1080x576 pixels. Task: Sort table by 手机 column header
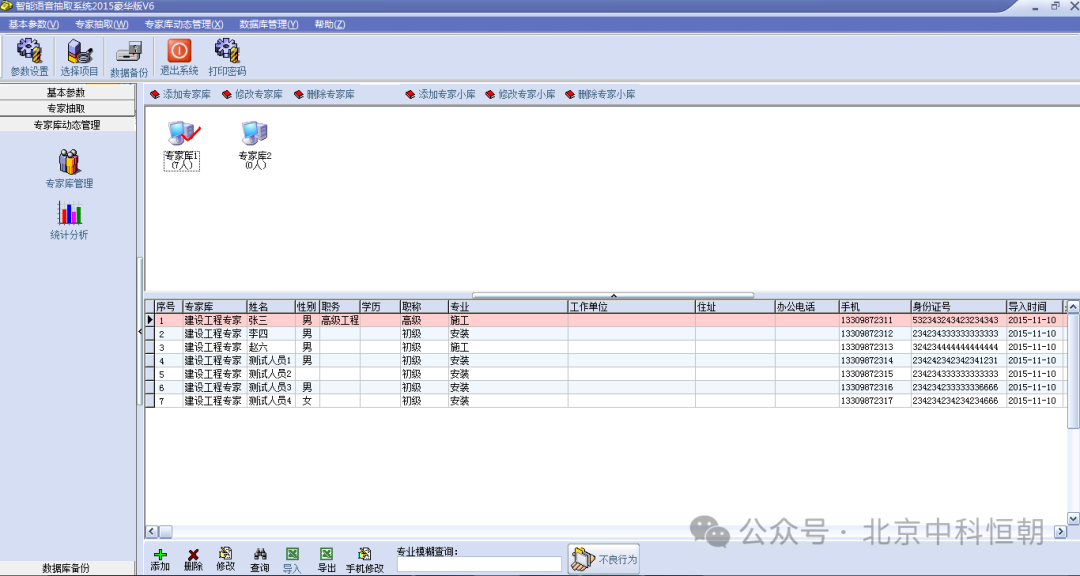pyautogui.click(x=874, y=307)
